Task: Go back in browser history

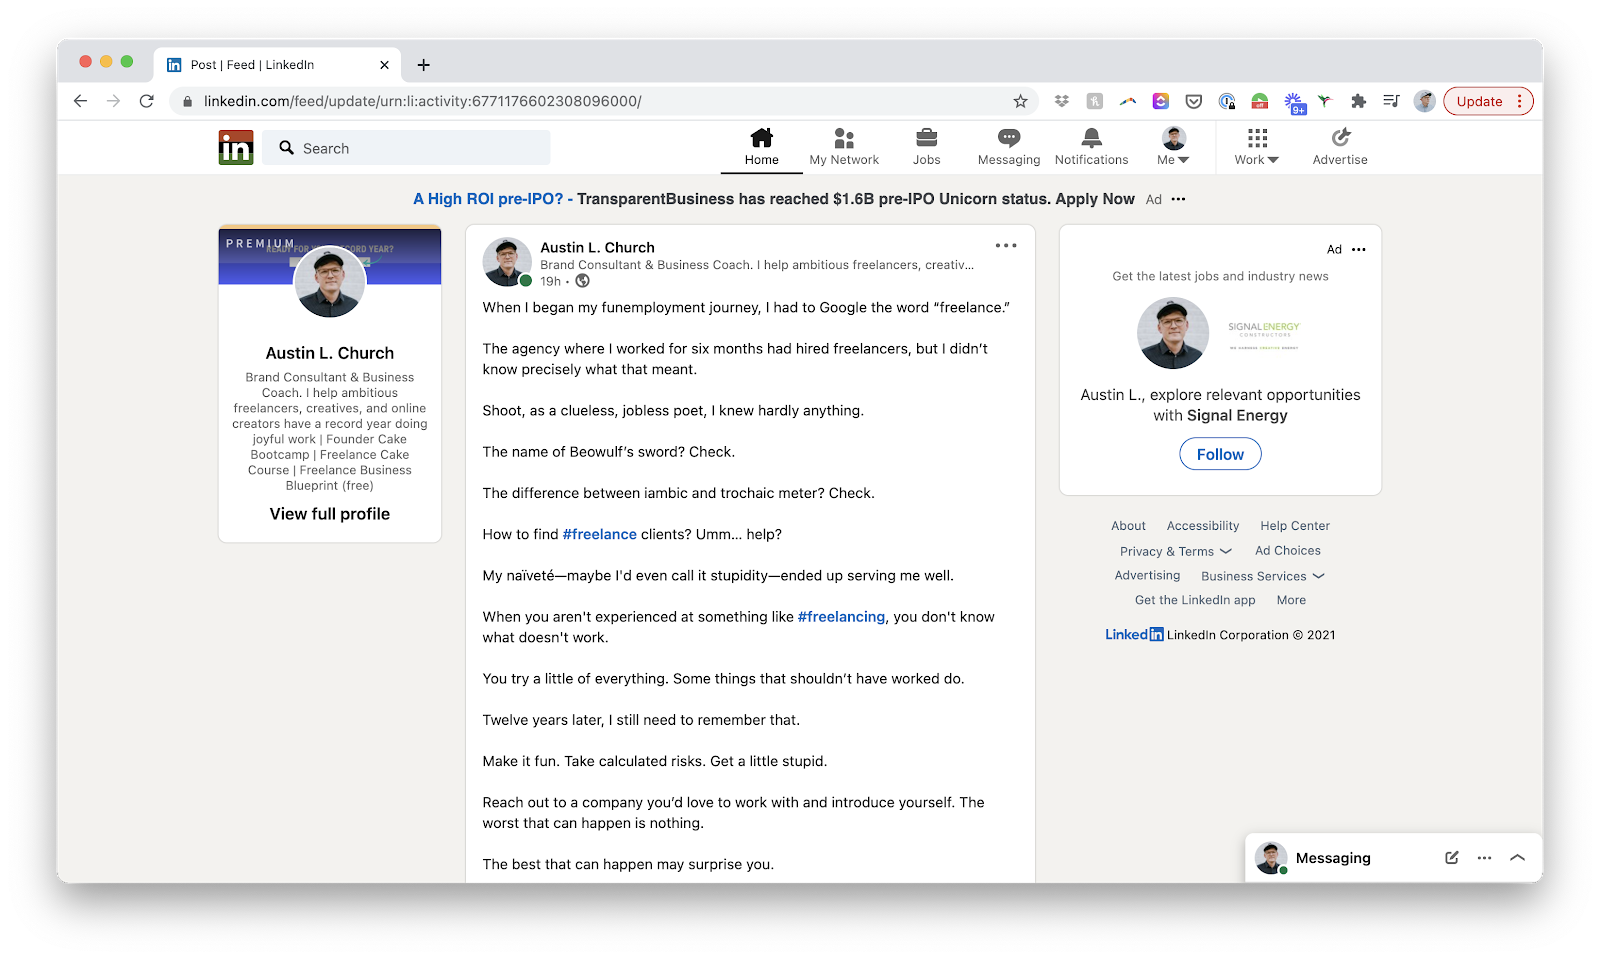Action: pos(81,101)
